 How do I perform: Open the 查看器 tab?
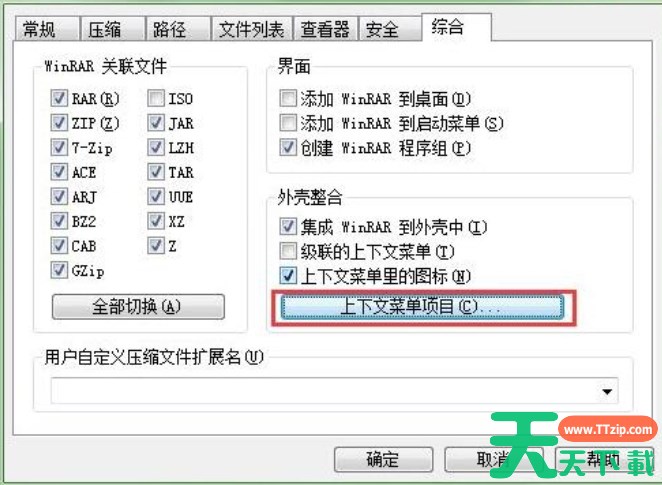tap(326, 29)
